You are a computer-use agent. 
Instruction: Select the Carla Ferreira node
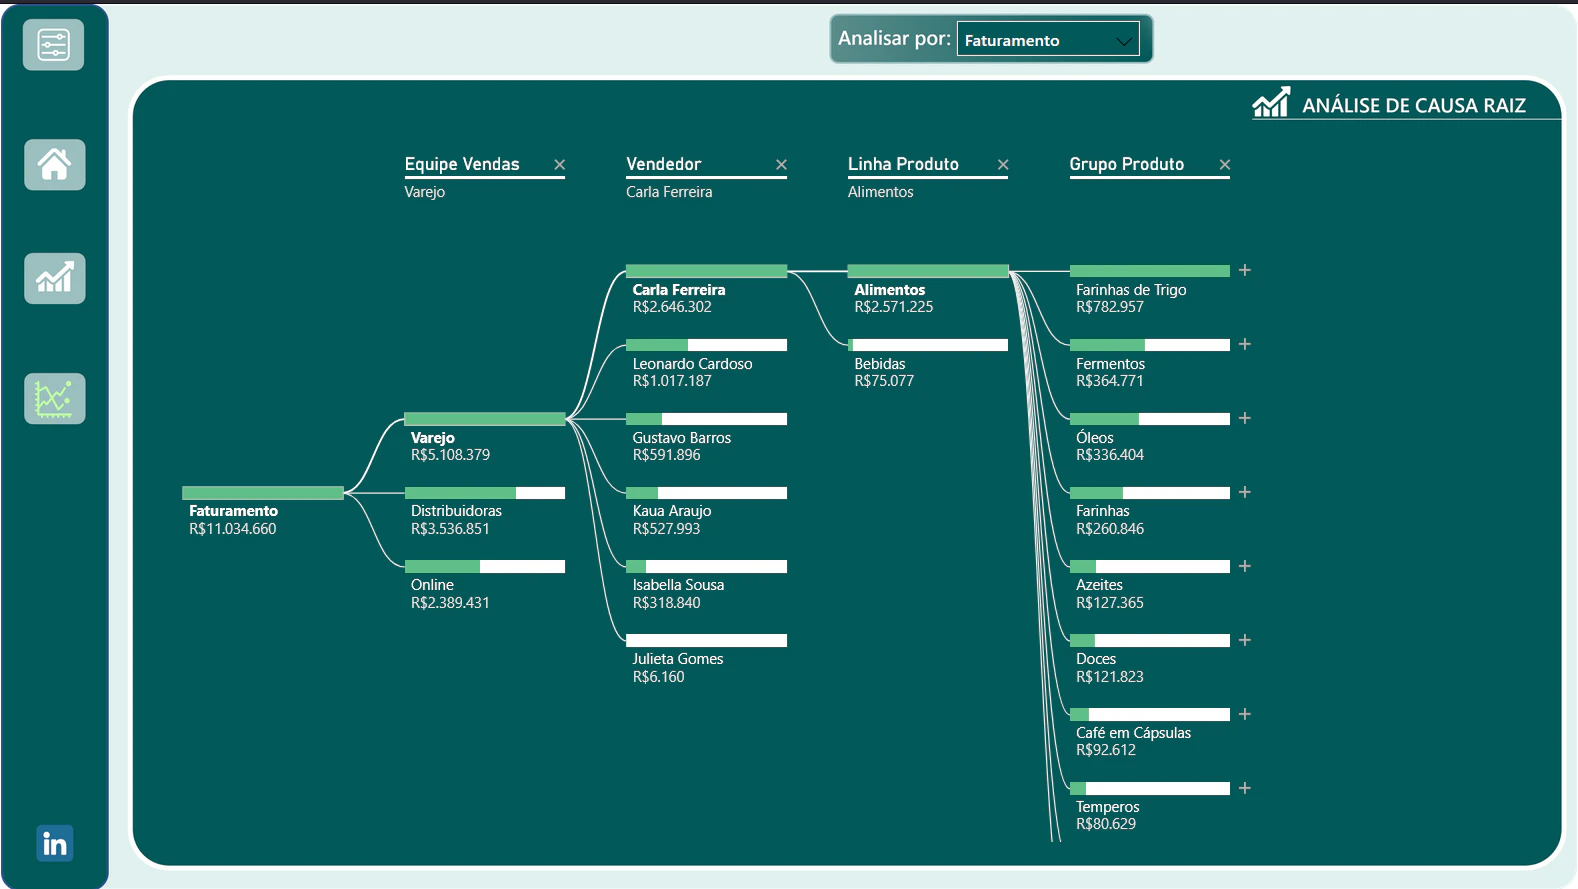tap(706, 290)
